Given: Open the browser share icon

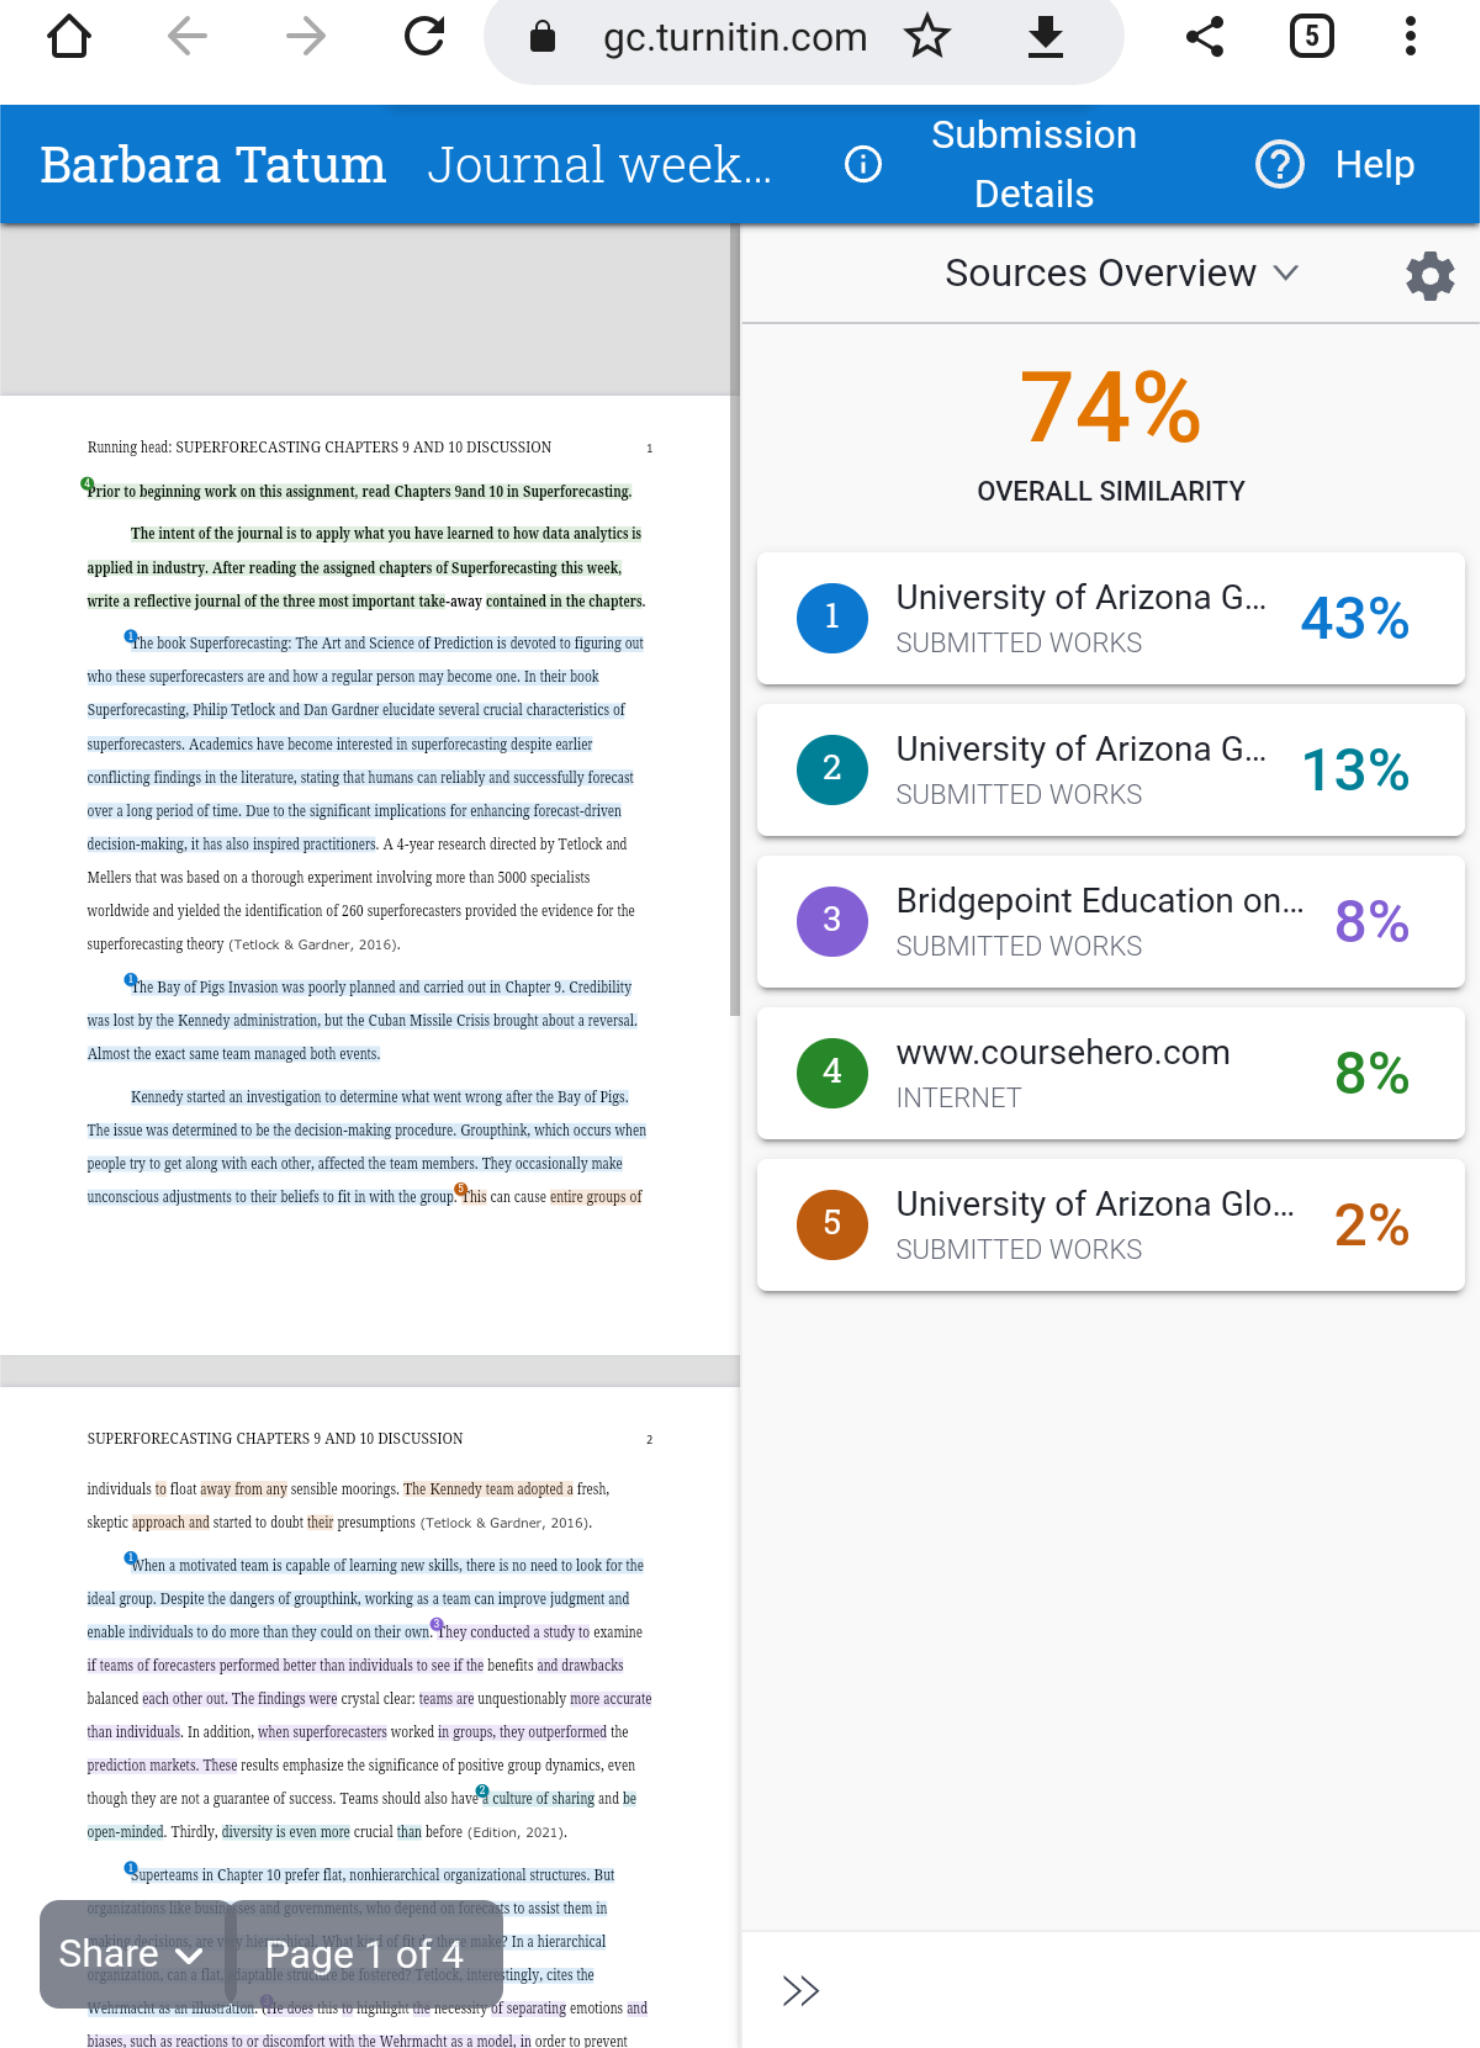Looking at the screenshot, I should pos(1205,37).
